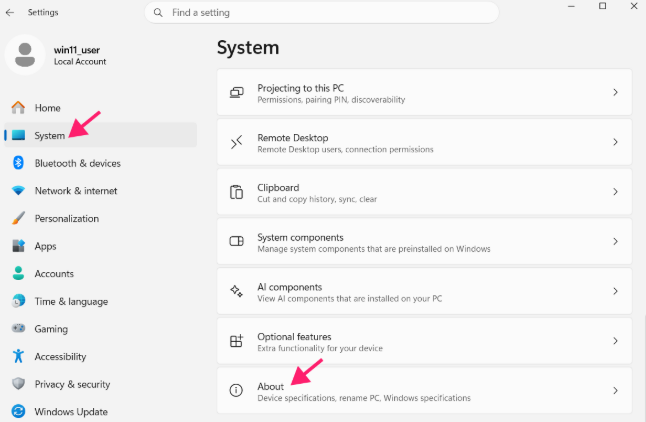Viewport: 646px width, 422px height.
Task: Click 'Cut and copy history, sync, clear'
Action: 317,199
